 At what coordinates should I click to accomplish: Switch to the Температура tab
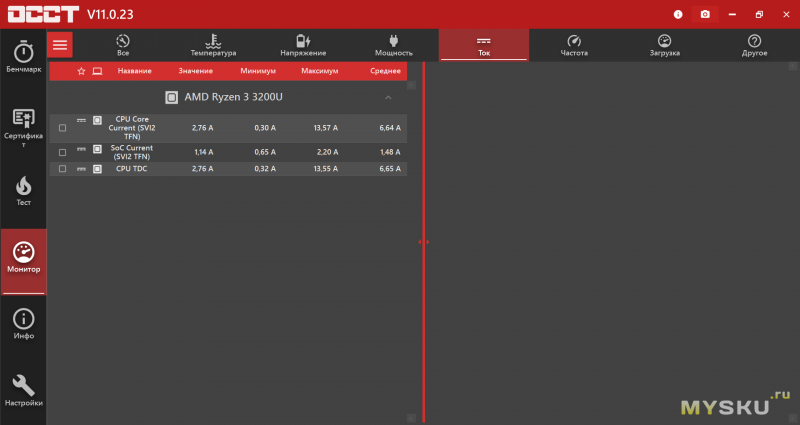[x=213, y=45]
